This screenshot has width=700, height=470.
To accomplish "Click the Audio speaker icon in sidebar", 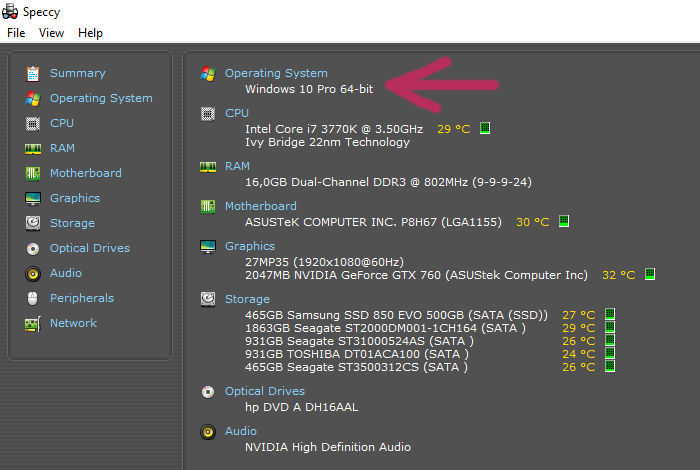I will coord(33,273).
